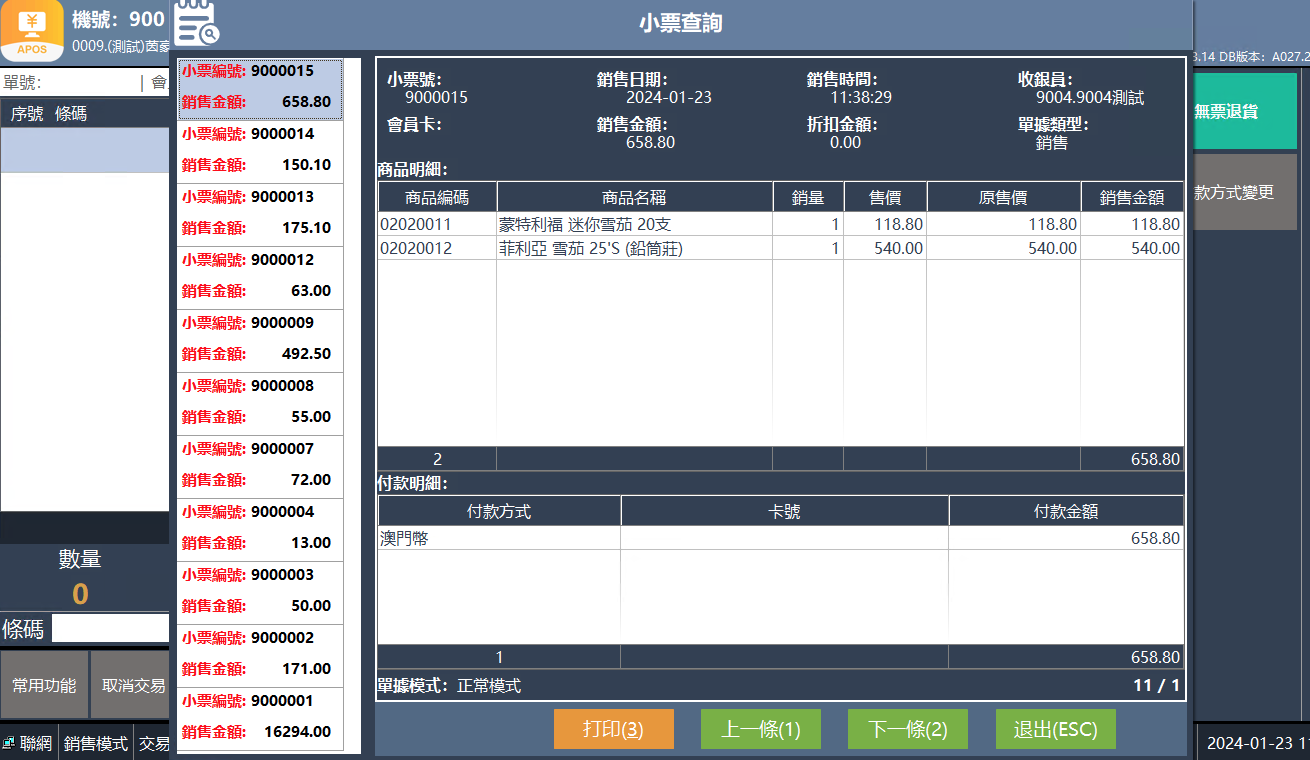The image size is (1310, 760).
Task: Exit dialog using 退出(ESC) button
Action: (x=1055, y=729)
